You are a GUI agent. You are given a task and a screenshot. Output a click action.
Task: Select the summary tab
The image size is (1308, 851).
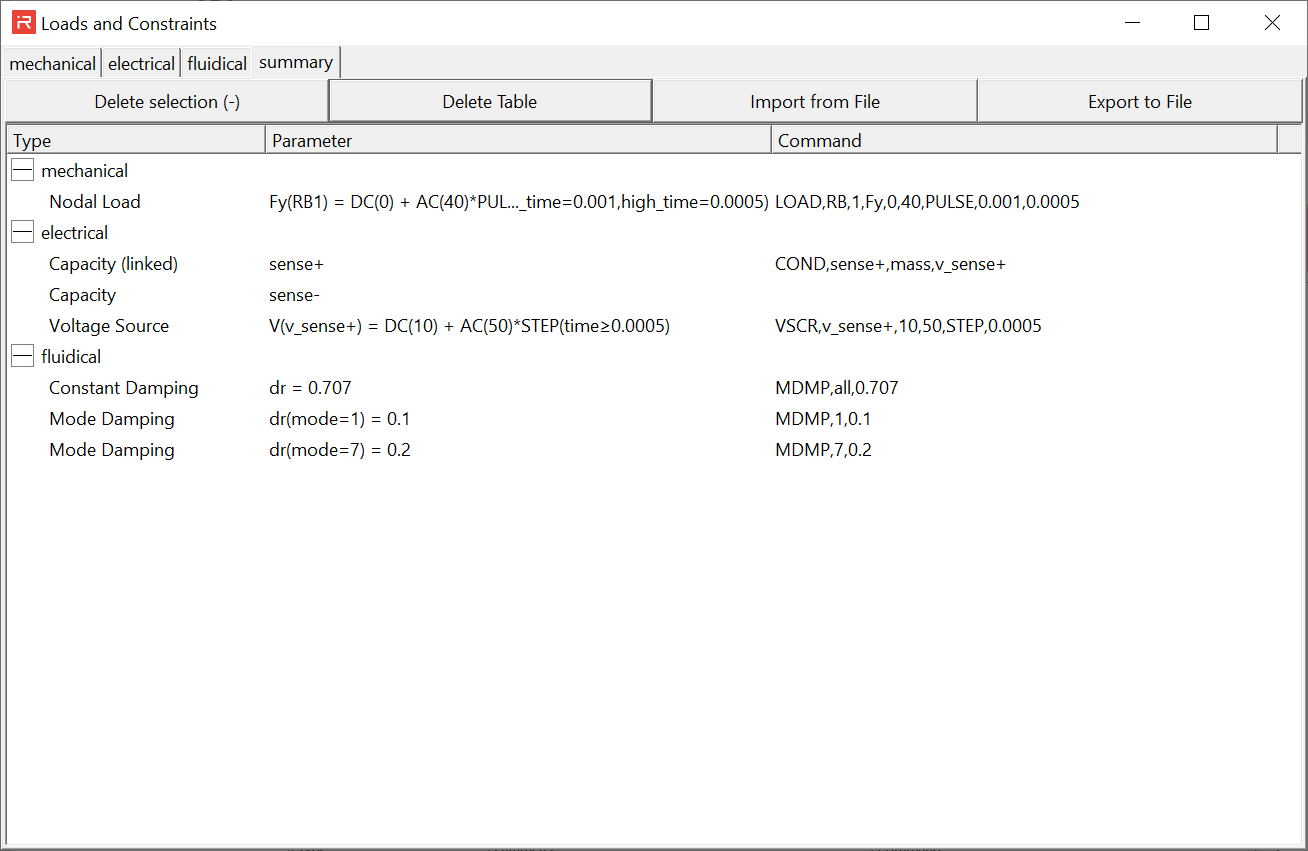(296, 63)
